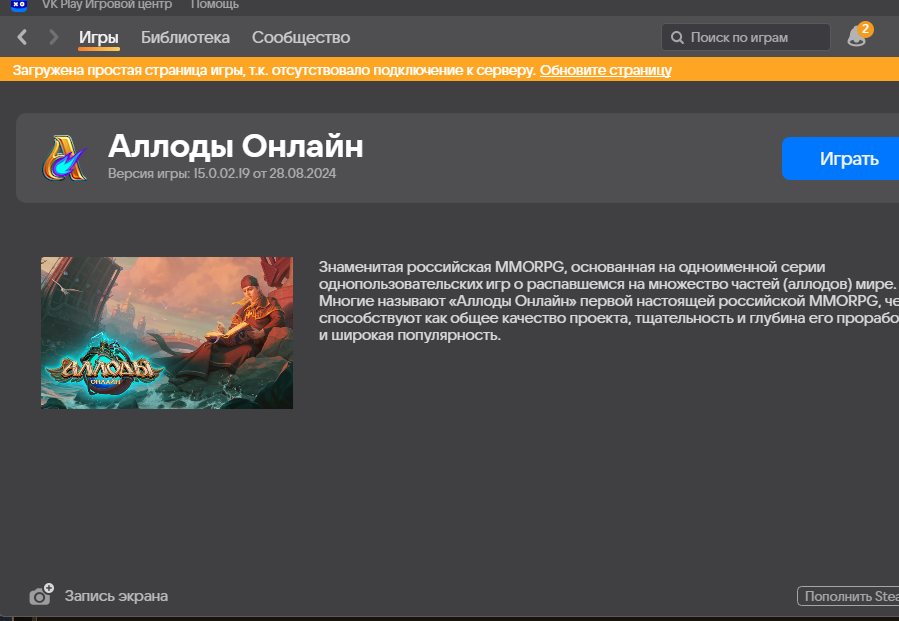Screen dimensions: 899x621
Task: Click the Пополнить Steam button
Action: click(848, 596)
